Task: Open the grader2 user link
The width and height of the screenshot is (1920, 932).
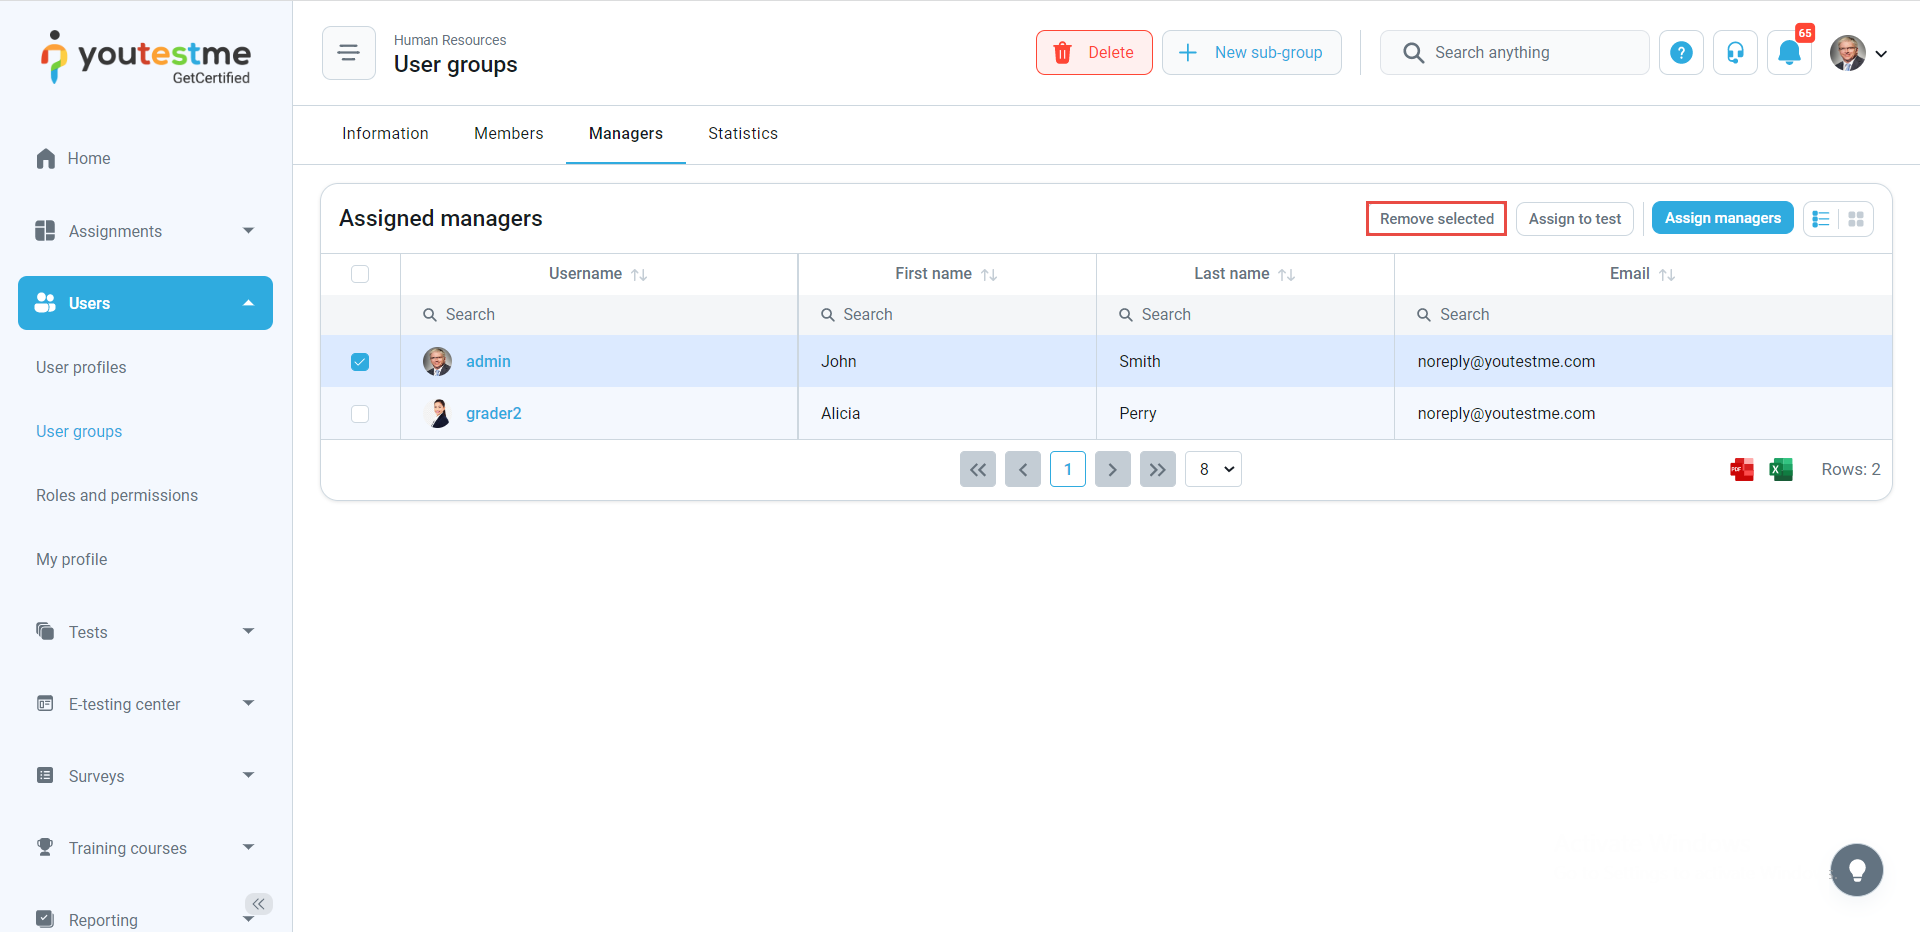Action: (493, 414)
